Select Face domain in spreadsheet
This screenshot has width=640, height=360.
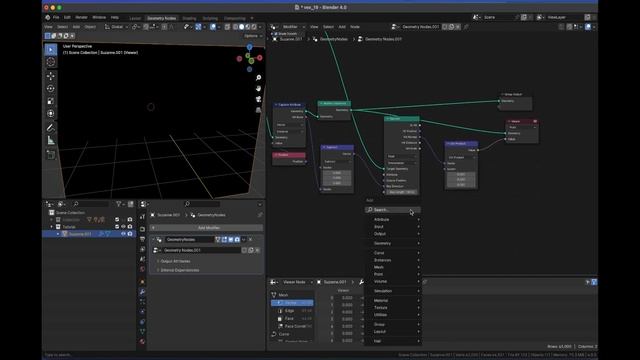pyautogui.click(x=292, y=318)
